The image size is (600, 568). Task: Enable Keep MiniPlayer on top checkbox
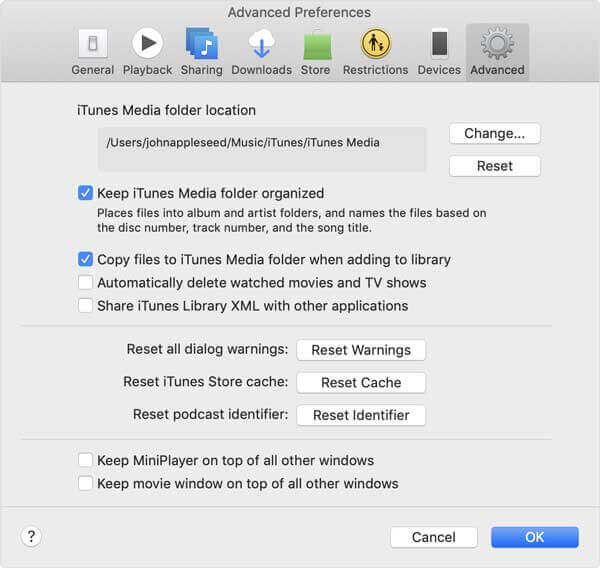point(85,460)
